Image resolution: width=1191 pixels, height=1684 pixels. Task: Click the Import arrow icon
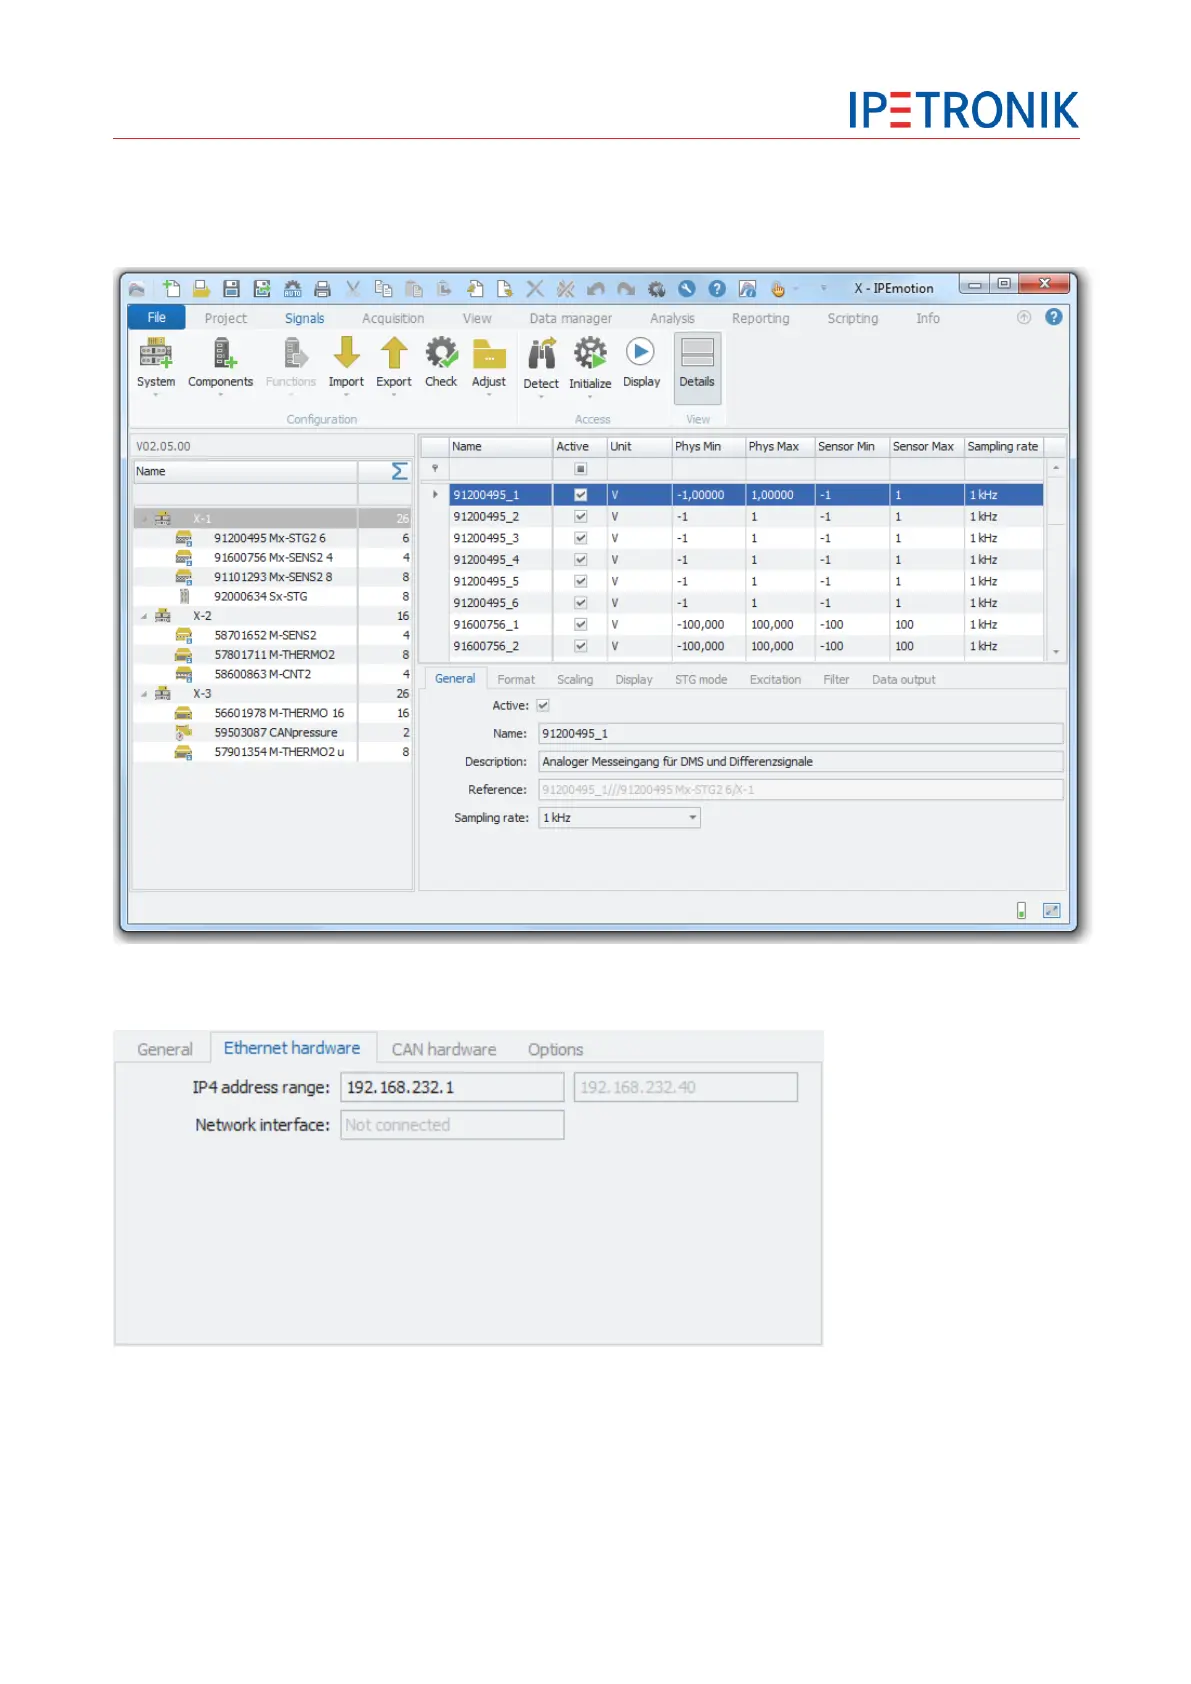(x=346, y=353)
